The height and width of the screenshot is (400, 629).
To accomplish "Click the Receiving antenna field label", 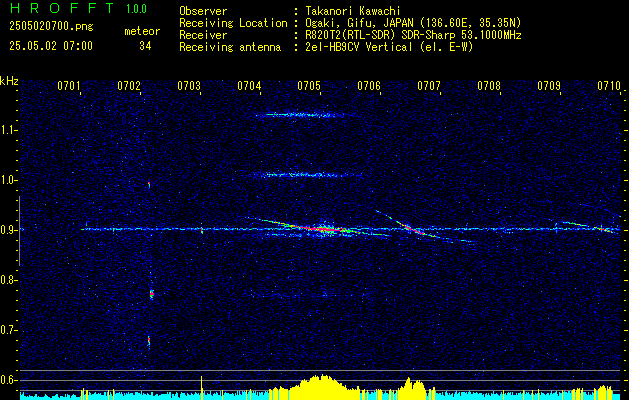I will (230, 47).
